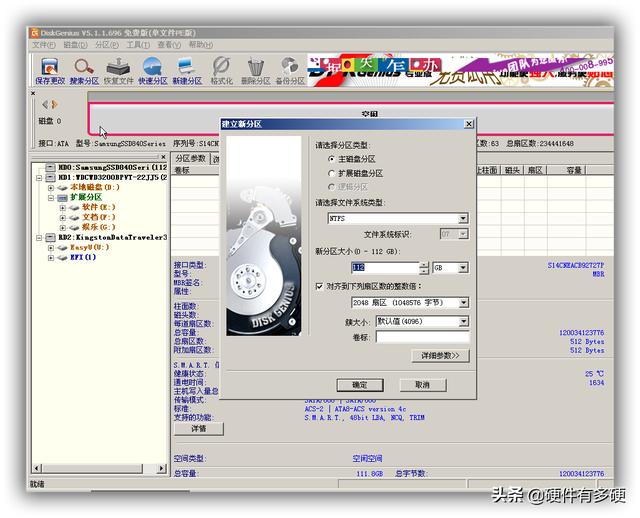Click the Quick Partition (快速分区) toolbar icon

[153, 70]
